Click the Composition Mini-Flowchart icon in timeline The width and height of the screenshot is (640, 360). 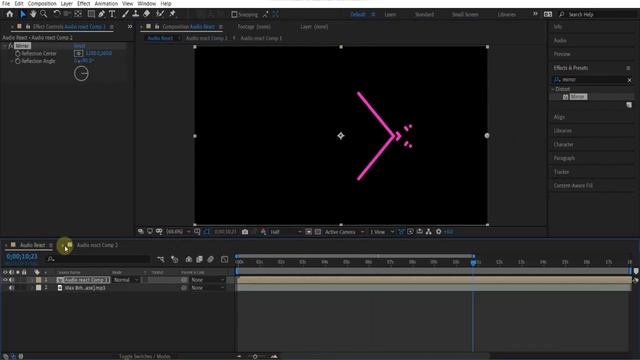click(x=160, y=259)
